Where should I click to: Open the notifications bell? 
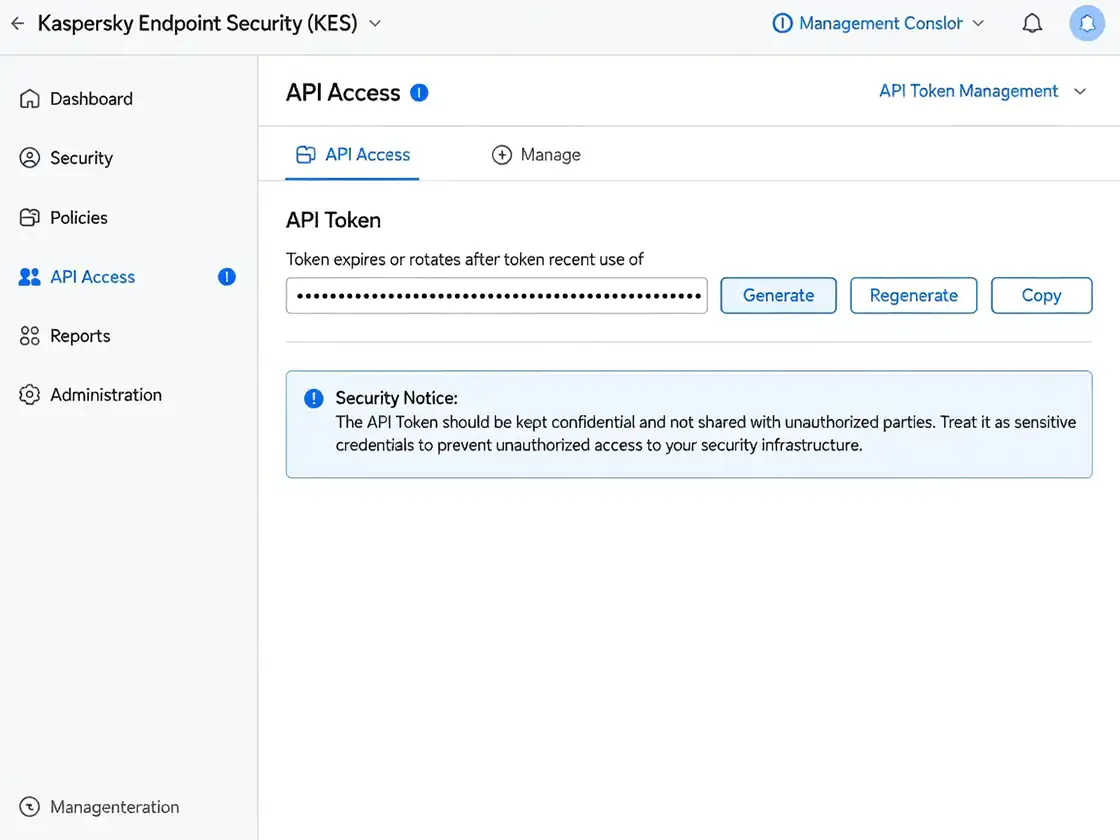(1032, 24)
